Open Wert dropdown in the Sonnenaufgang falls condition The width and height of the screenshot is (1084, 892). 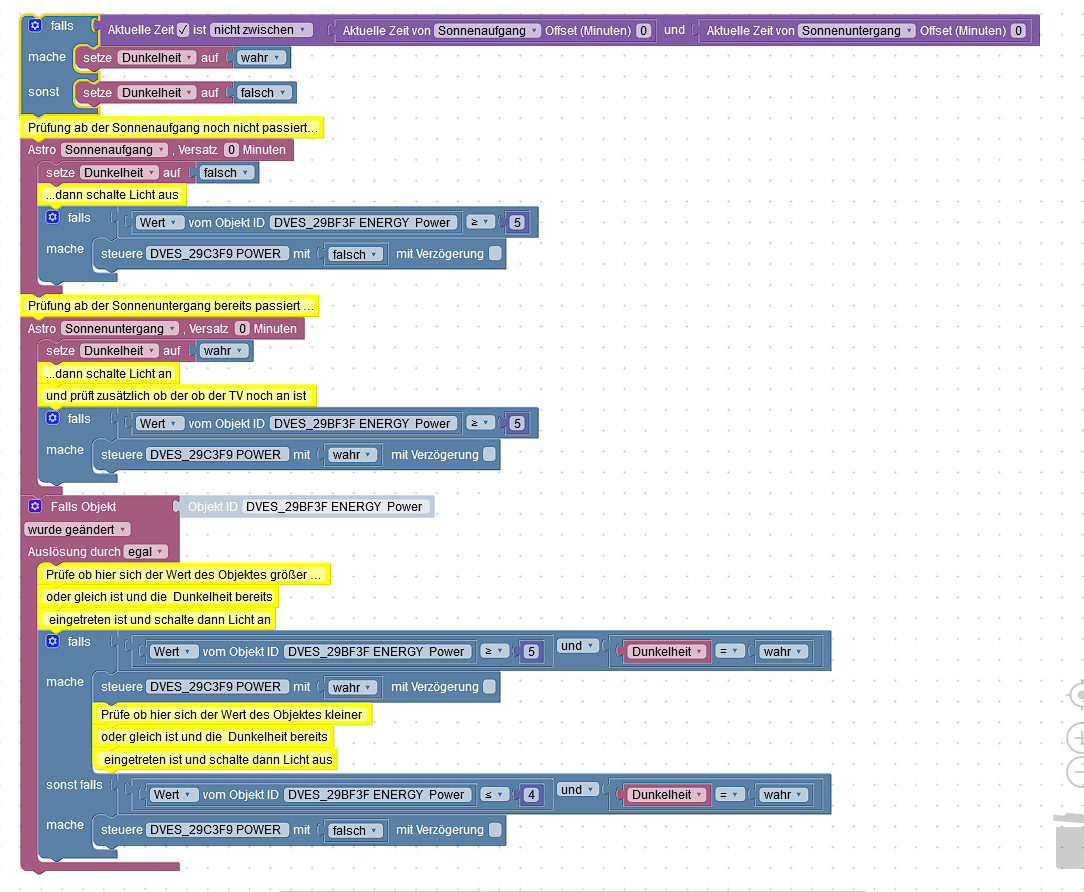pos(159,223)
